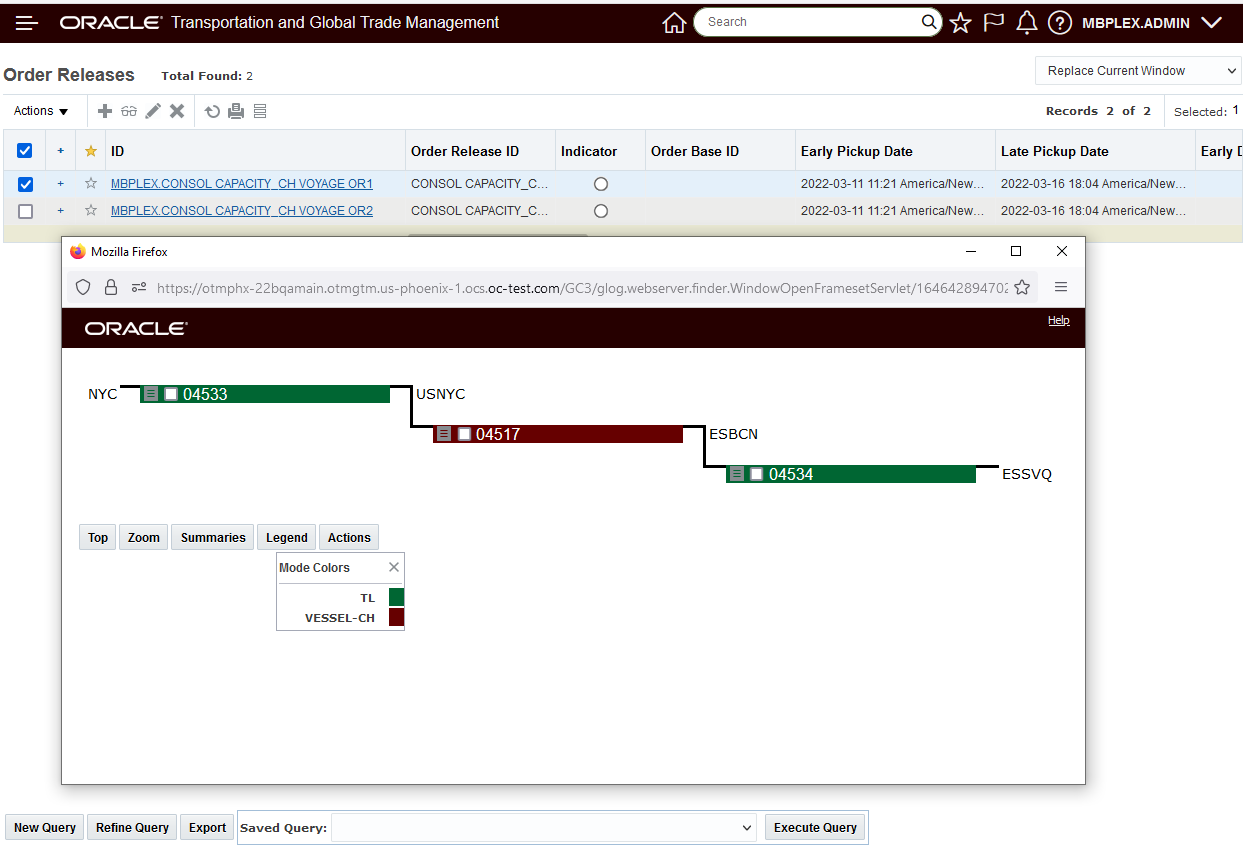Sort by the ID column header
This screenshot has height=853, width=1243.
[x=118, y=151]
